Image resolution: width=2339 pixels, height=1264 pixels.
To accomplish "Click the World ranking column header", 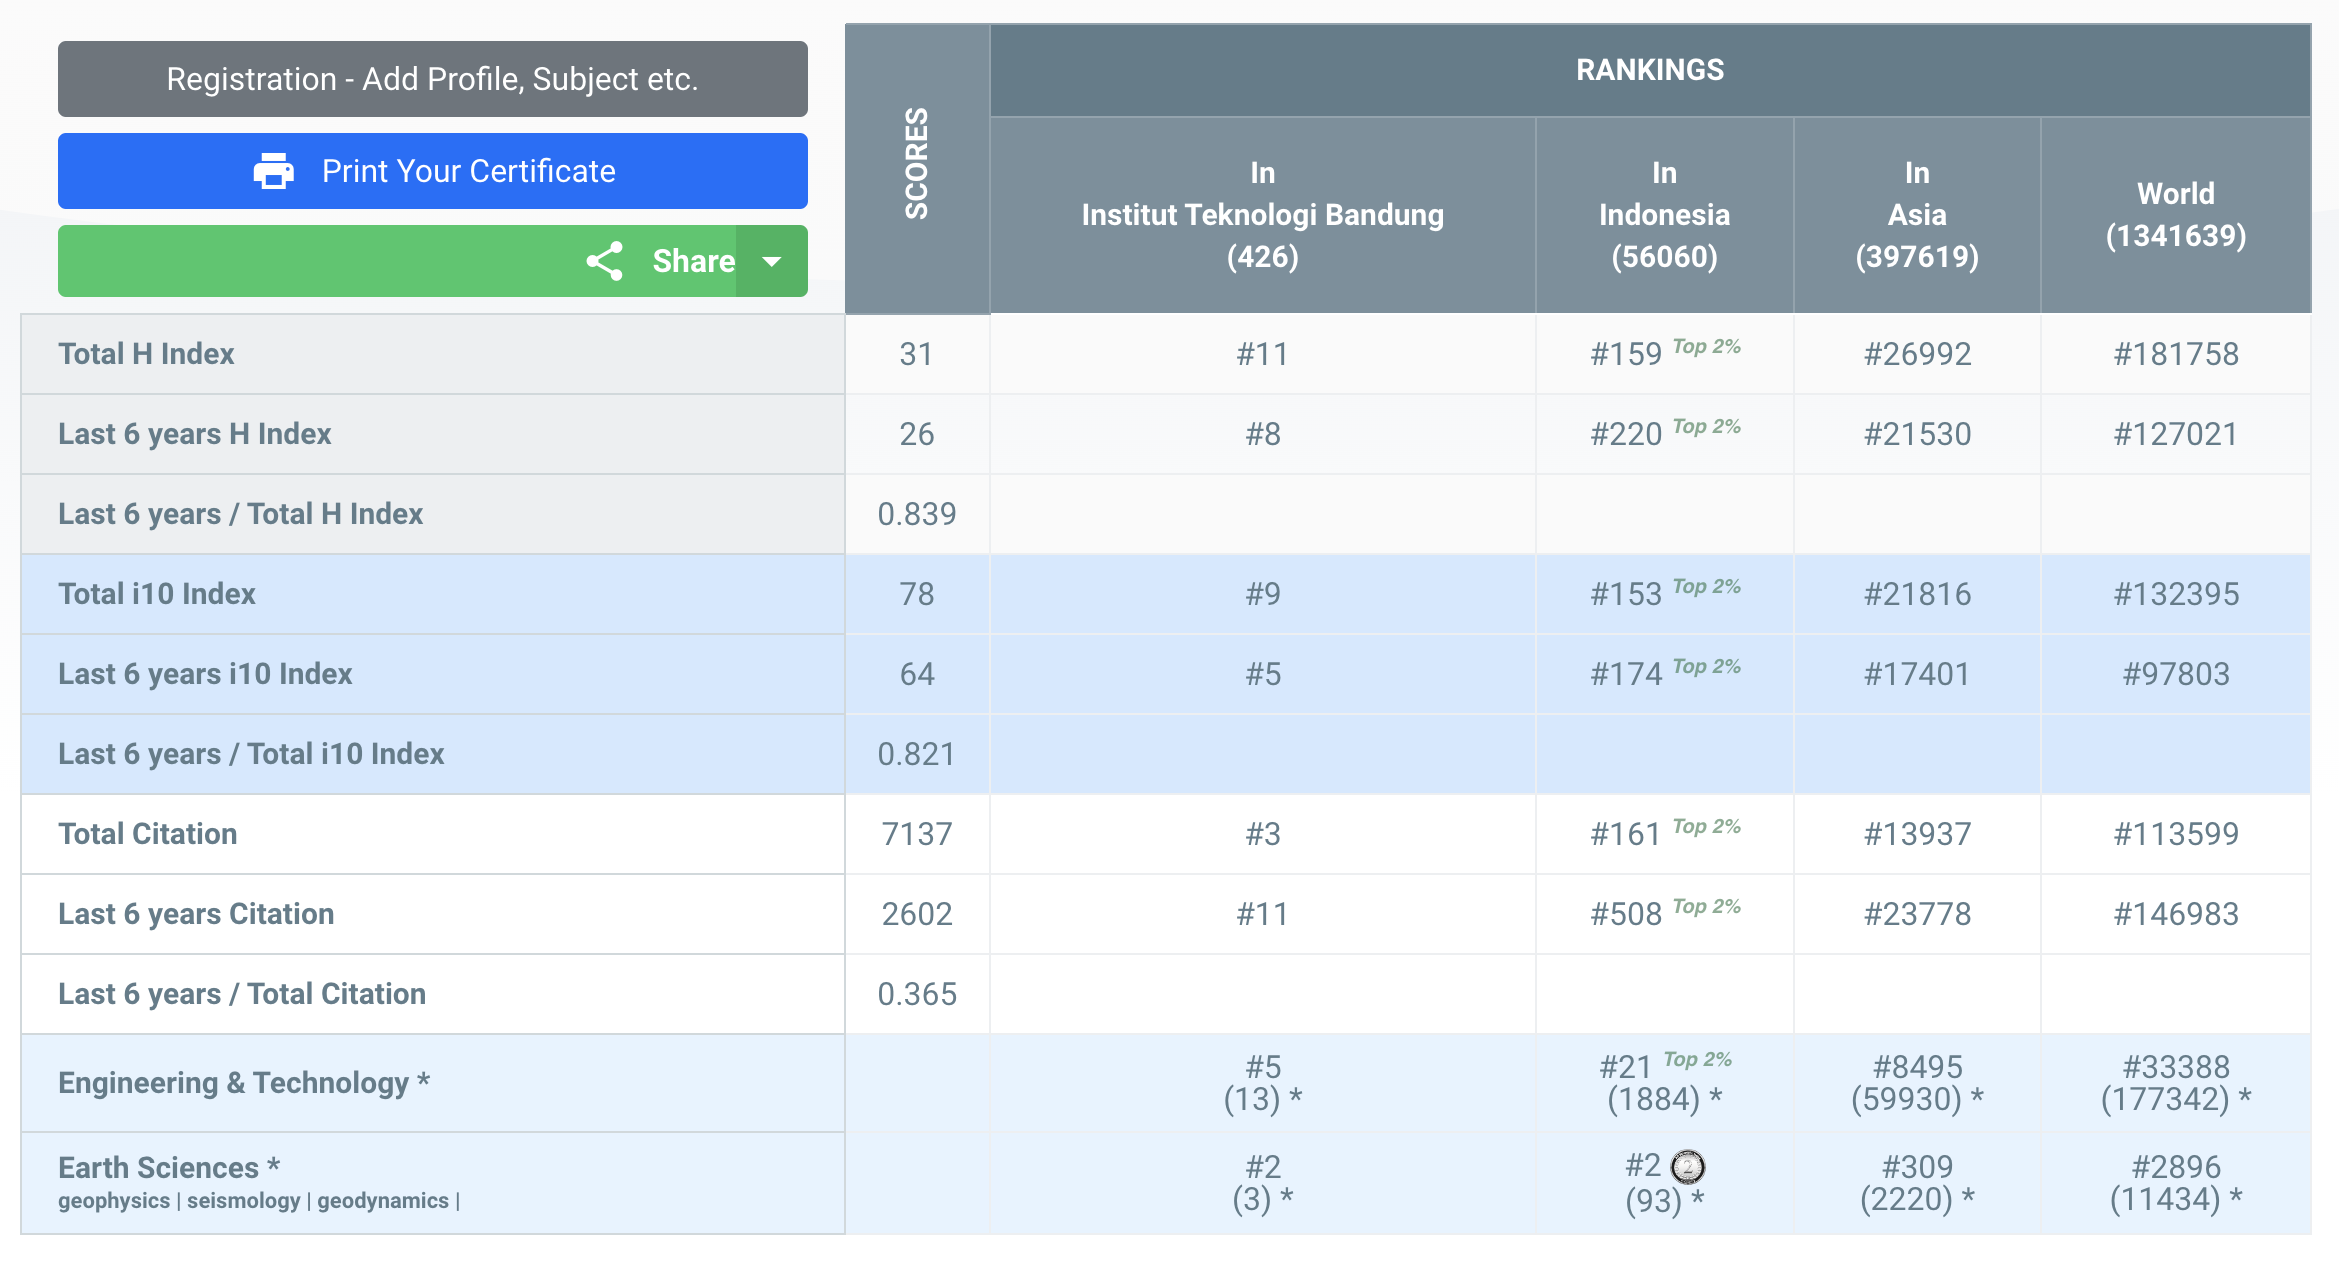I will pos(2175,214).
